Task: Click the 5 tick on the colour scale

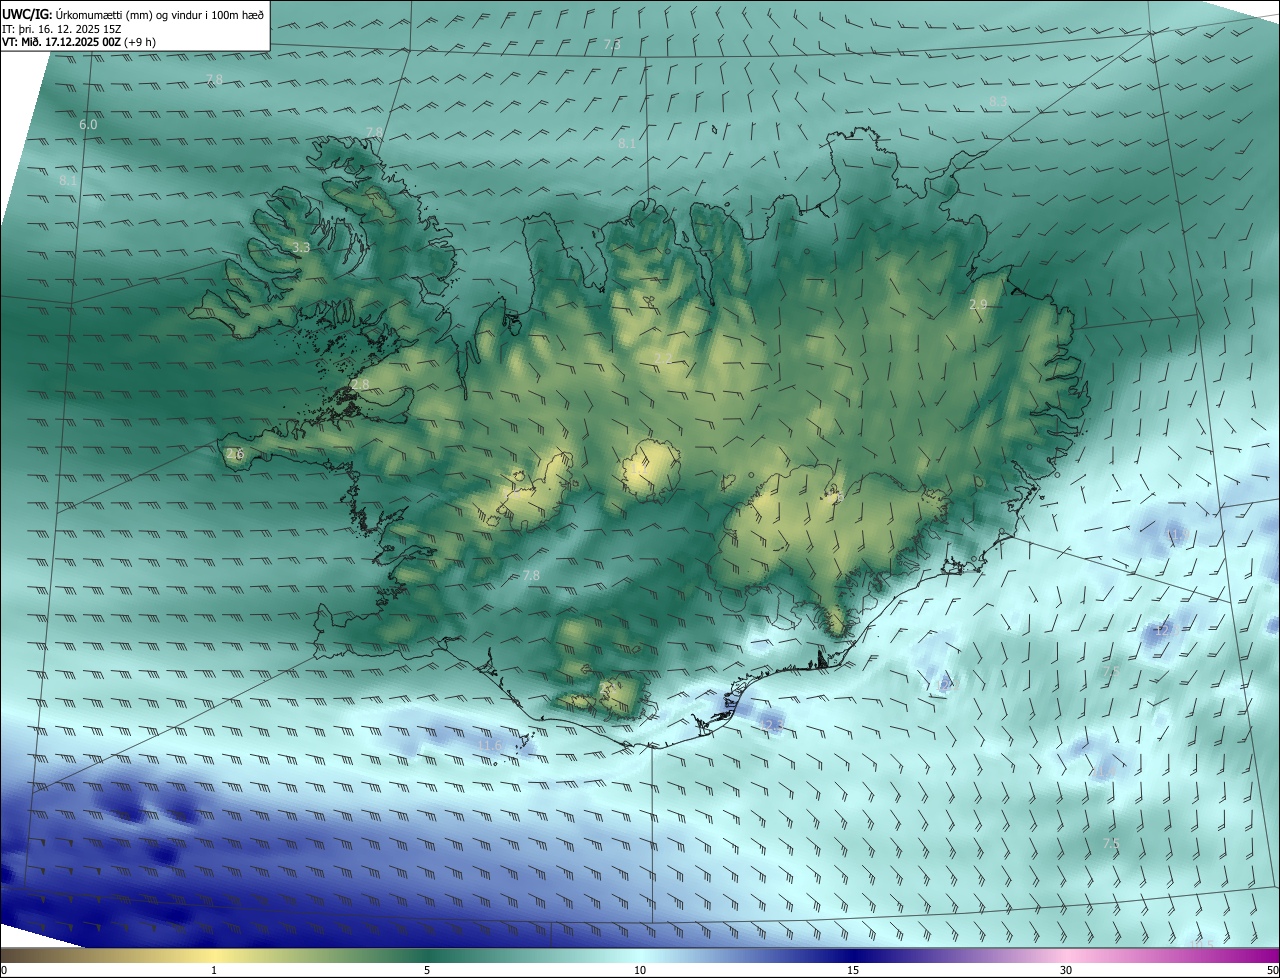Action: [427, 970]
